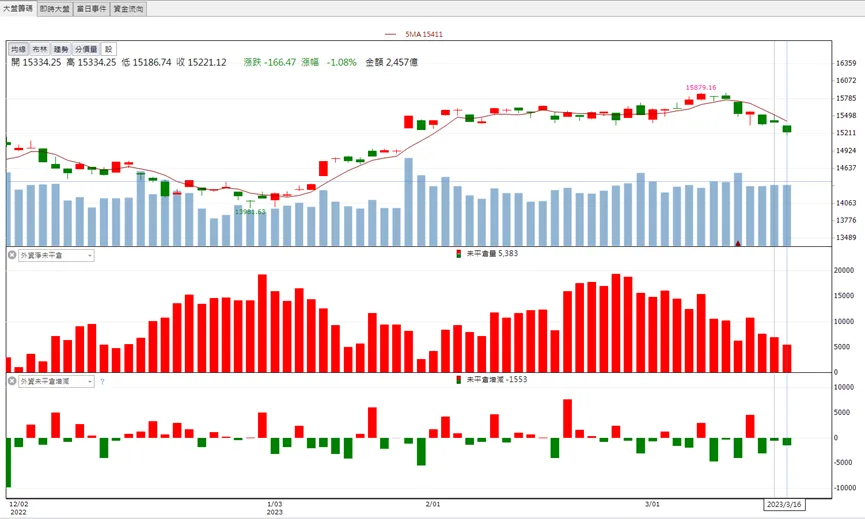865x519 pixels.
Task: Switch to the 大盤籌碼 tab
Action: click(x=18, y=8)
